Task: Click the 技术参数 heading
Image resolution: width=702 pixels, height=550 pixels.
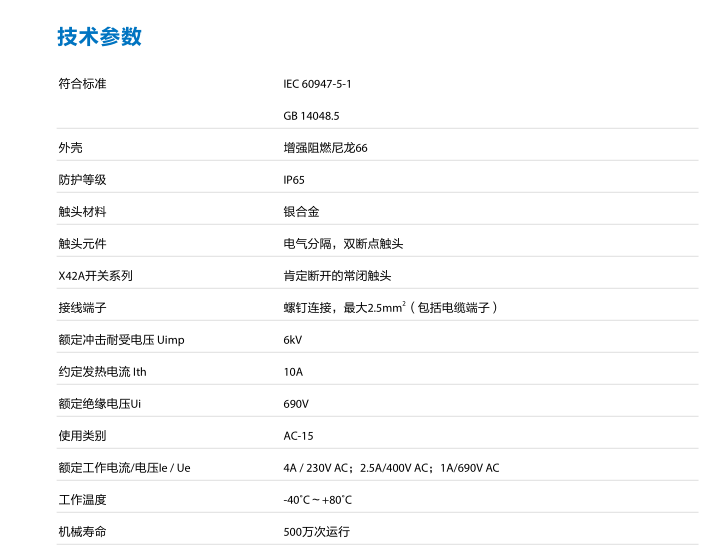Action: 99,37
